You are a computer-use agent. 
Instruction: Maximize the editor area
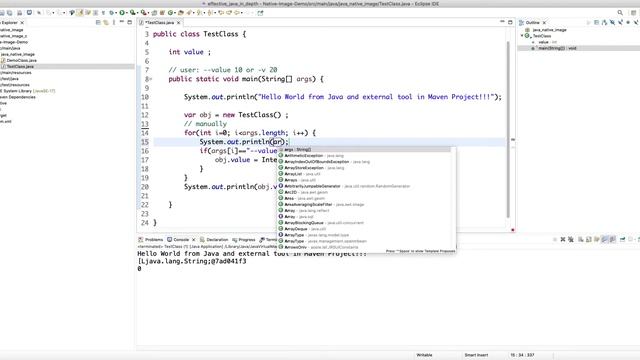[510, 22]
